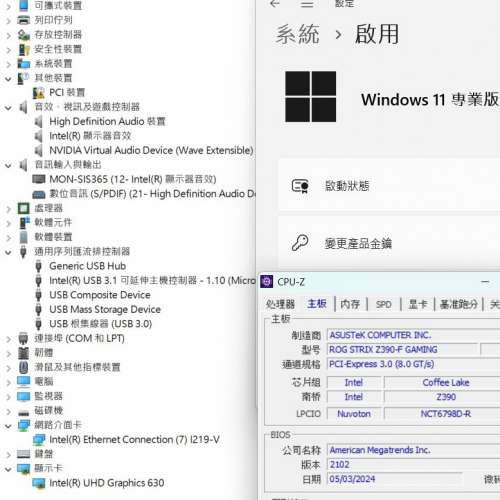500x500 pixels.
Task: Open the 基准跑分 tab in CPU-Z
Action: pos(459,304)
